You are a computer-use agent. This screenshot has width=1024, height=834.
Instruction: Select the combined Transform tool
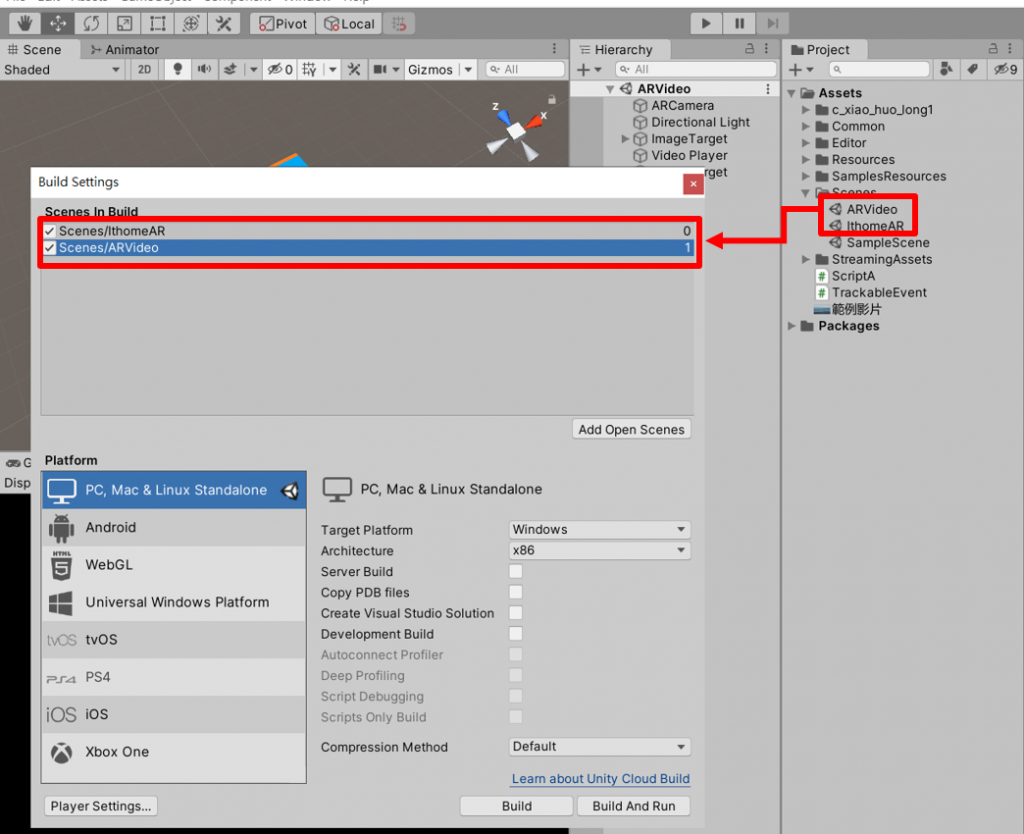coord(191,24)
